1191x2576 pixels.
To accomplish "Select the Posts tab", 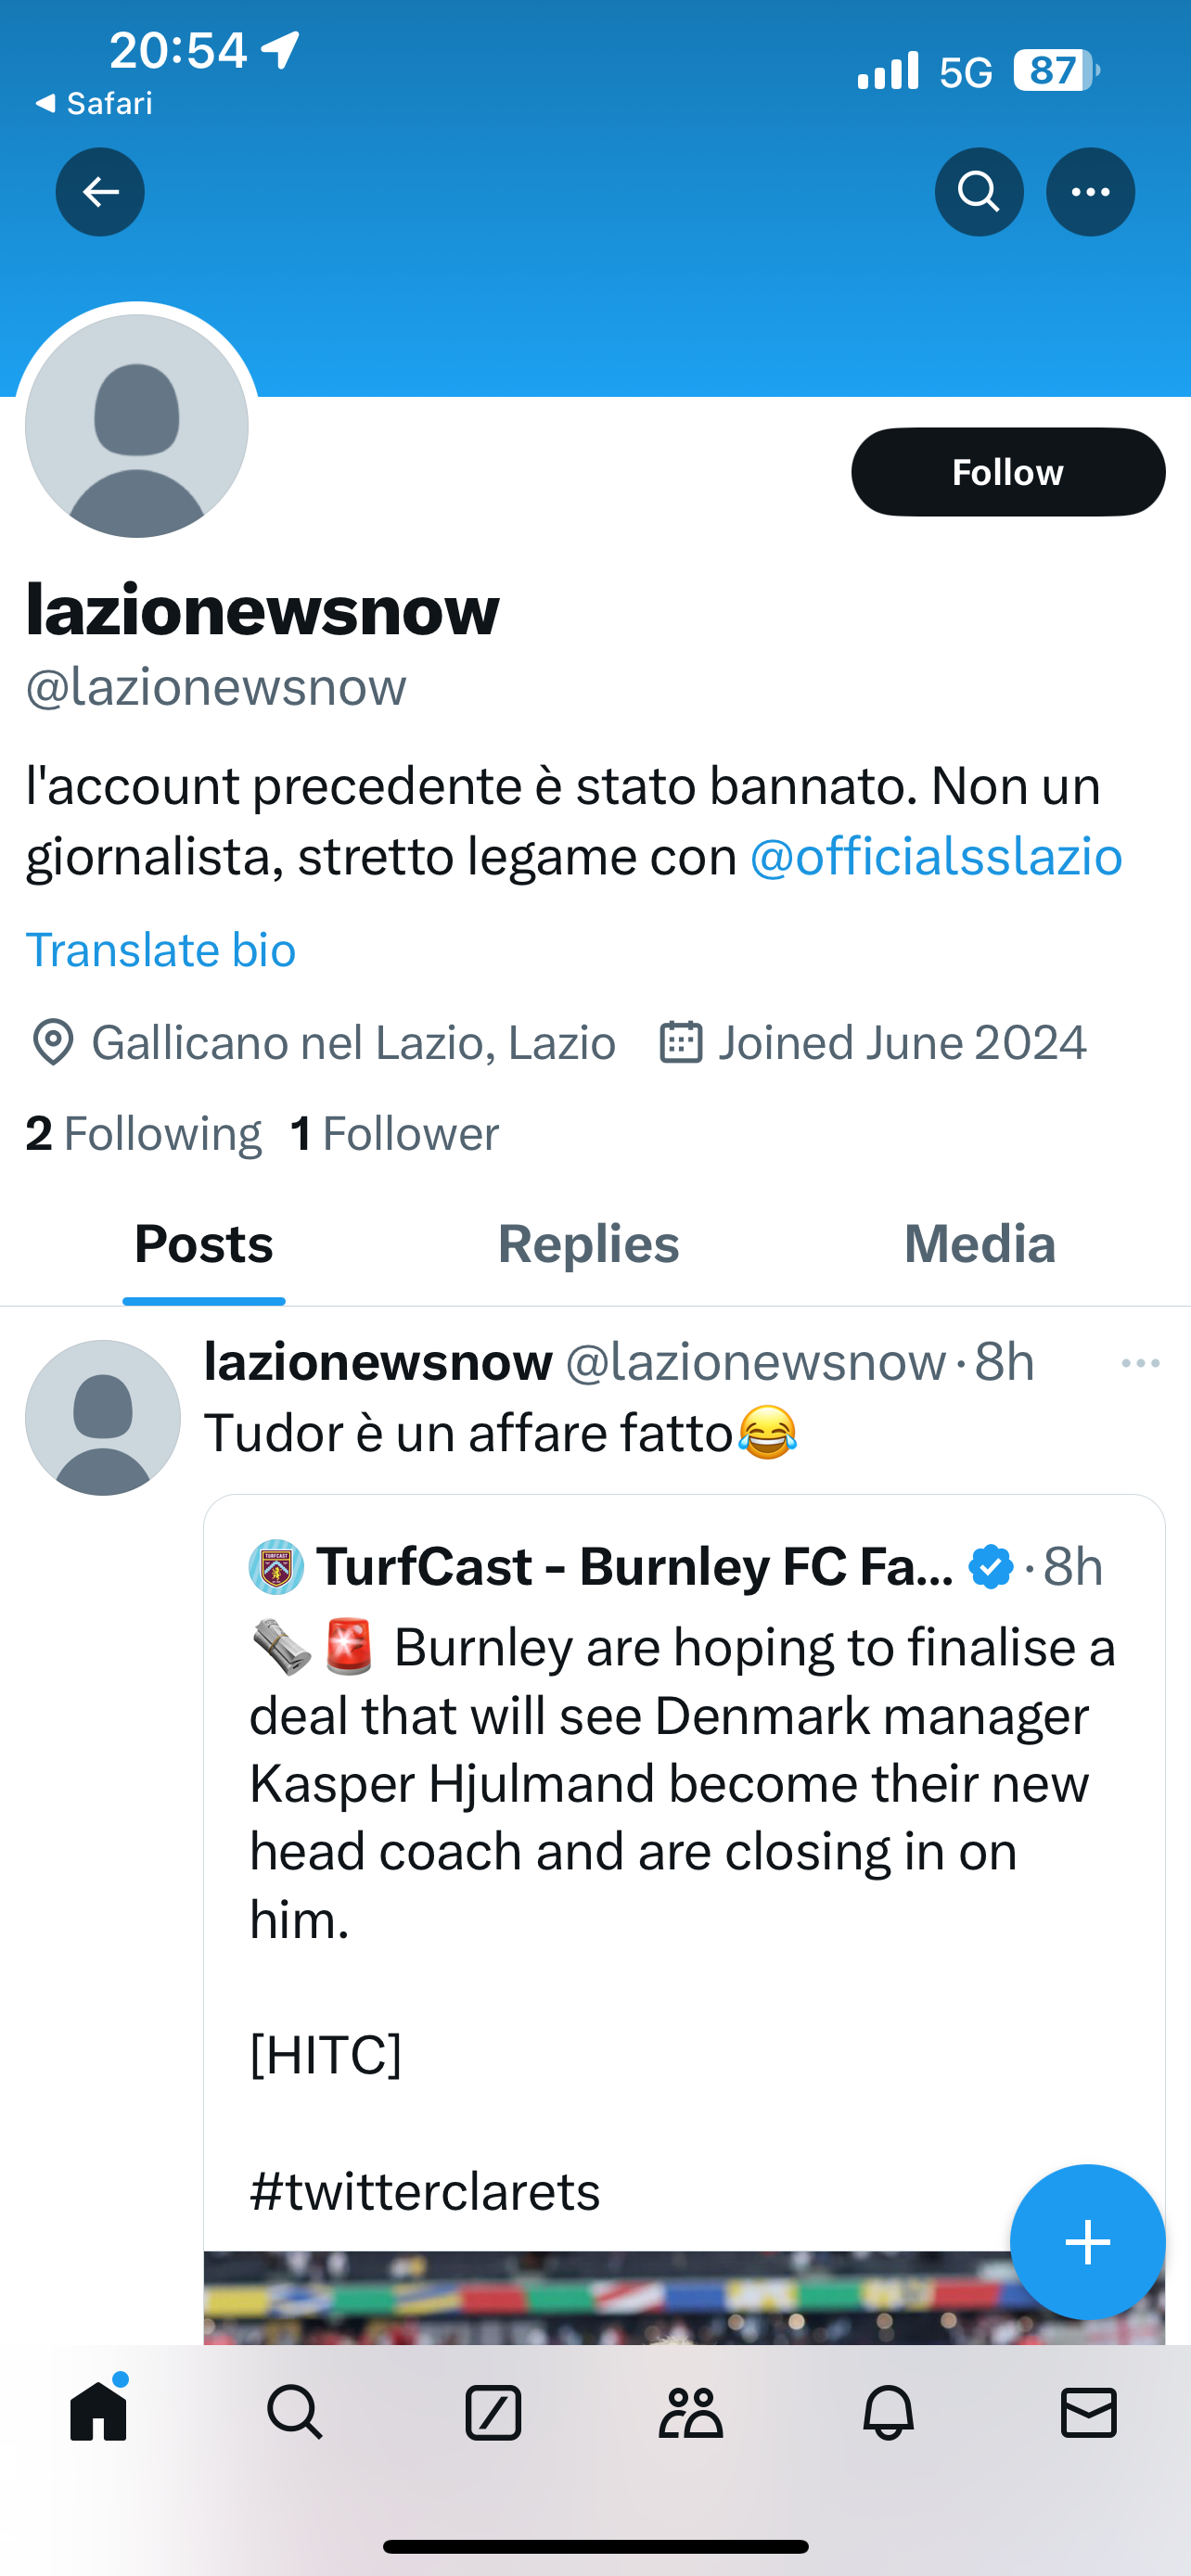I will [204, 1244].
